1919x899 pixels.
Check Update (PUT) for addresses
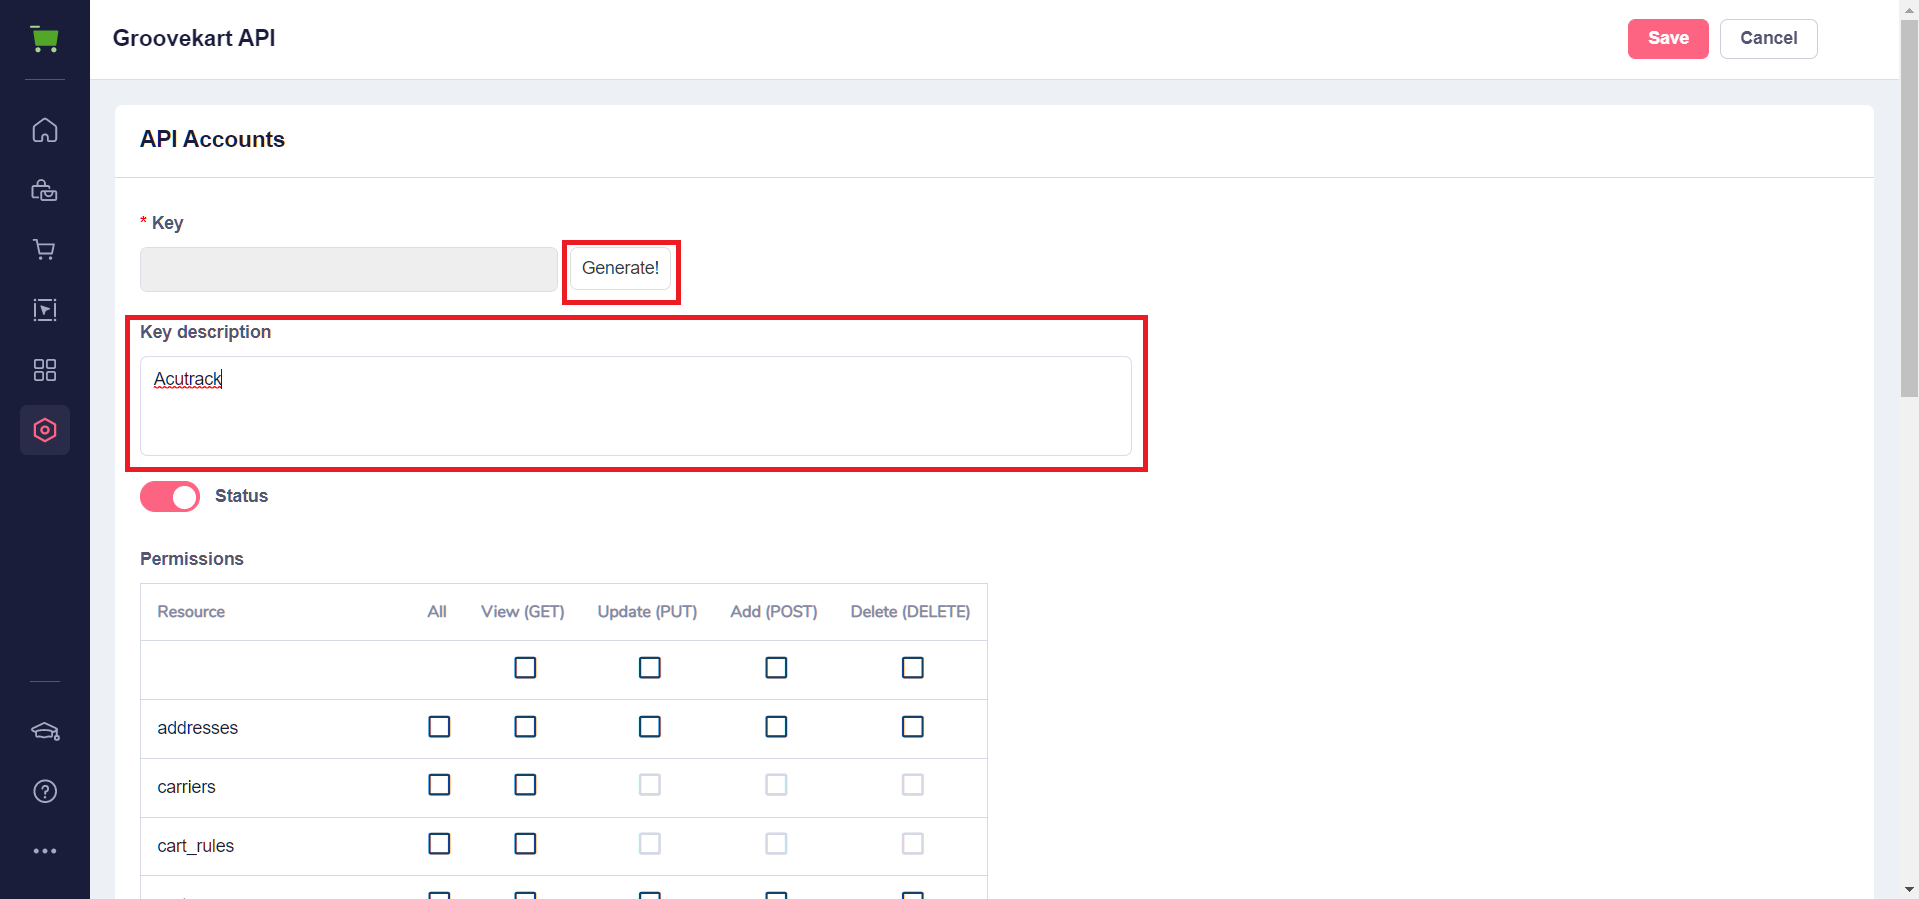tap(650, 726)
